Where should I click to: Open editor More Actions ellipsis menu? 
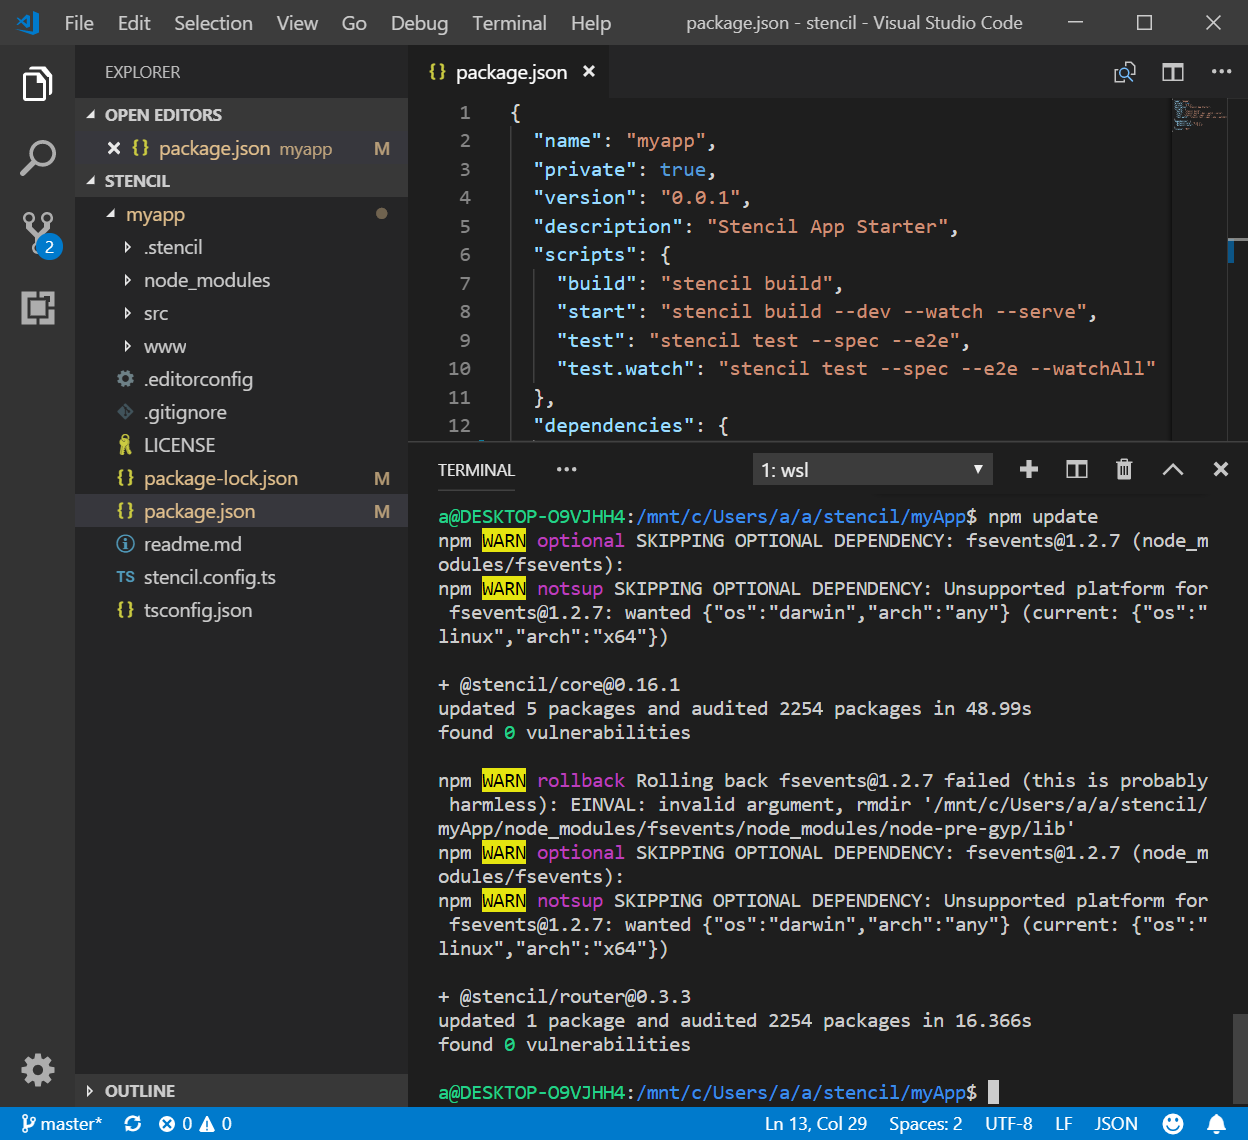tap(1221, 72)
